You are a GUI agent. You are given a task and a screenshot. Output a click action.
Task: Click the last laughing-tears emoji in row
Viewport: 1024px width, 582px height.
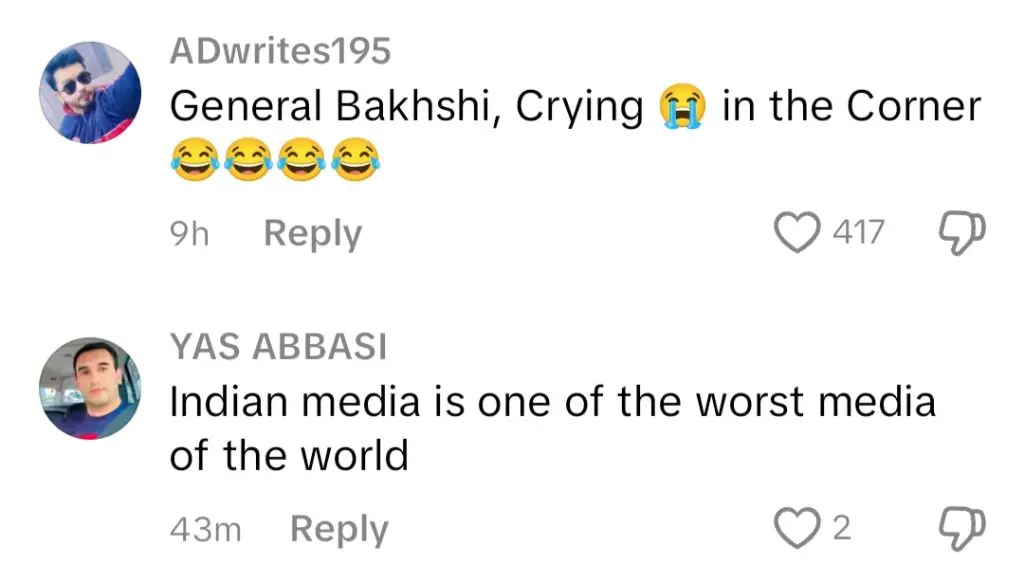tap(356, 161)
